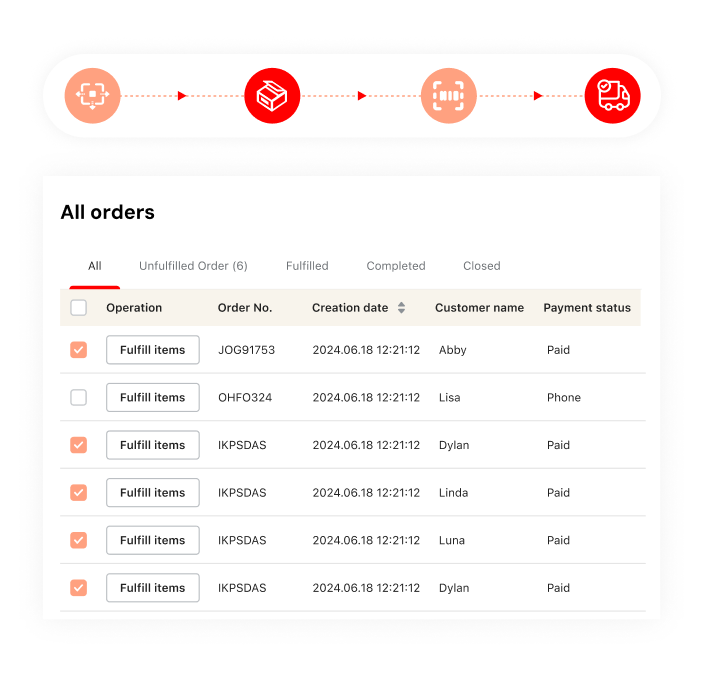
Task: Click the Payment status column header
Action: [x=587, y=308]
